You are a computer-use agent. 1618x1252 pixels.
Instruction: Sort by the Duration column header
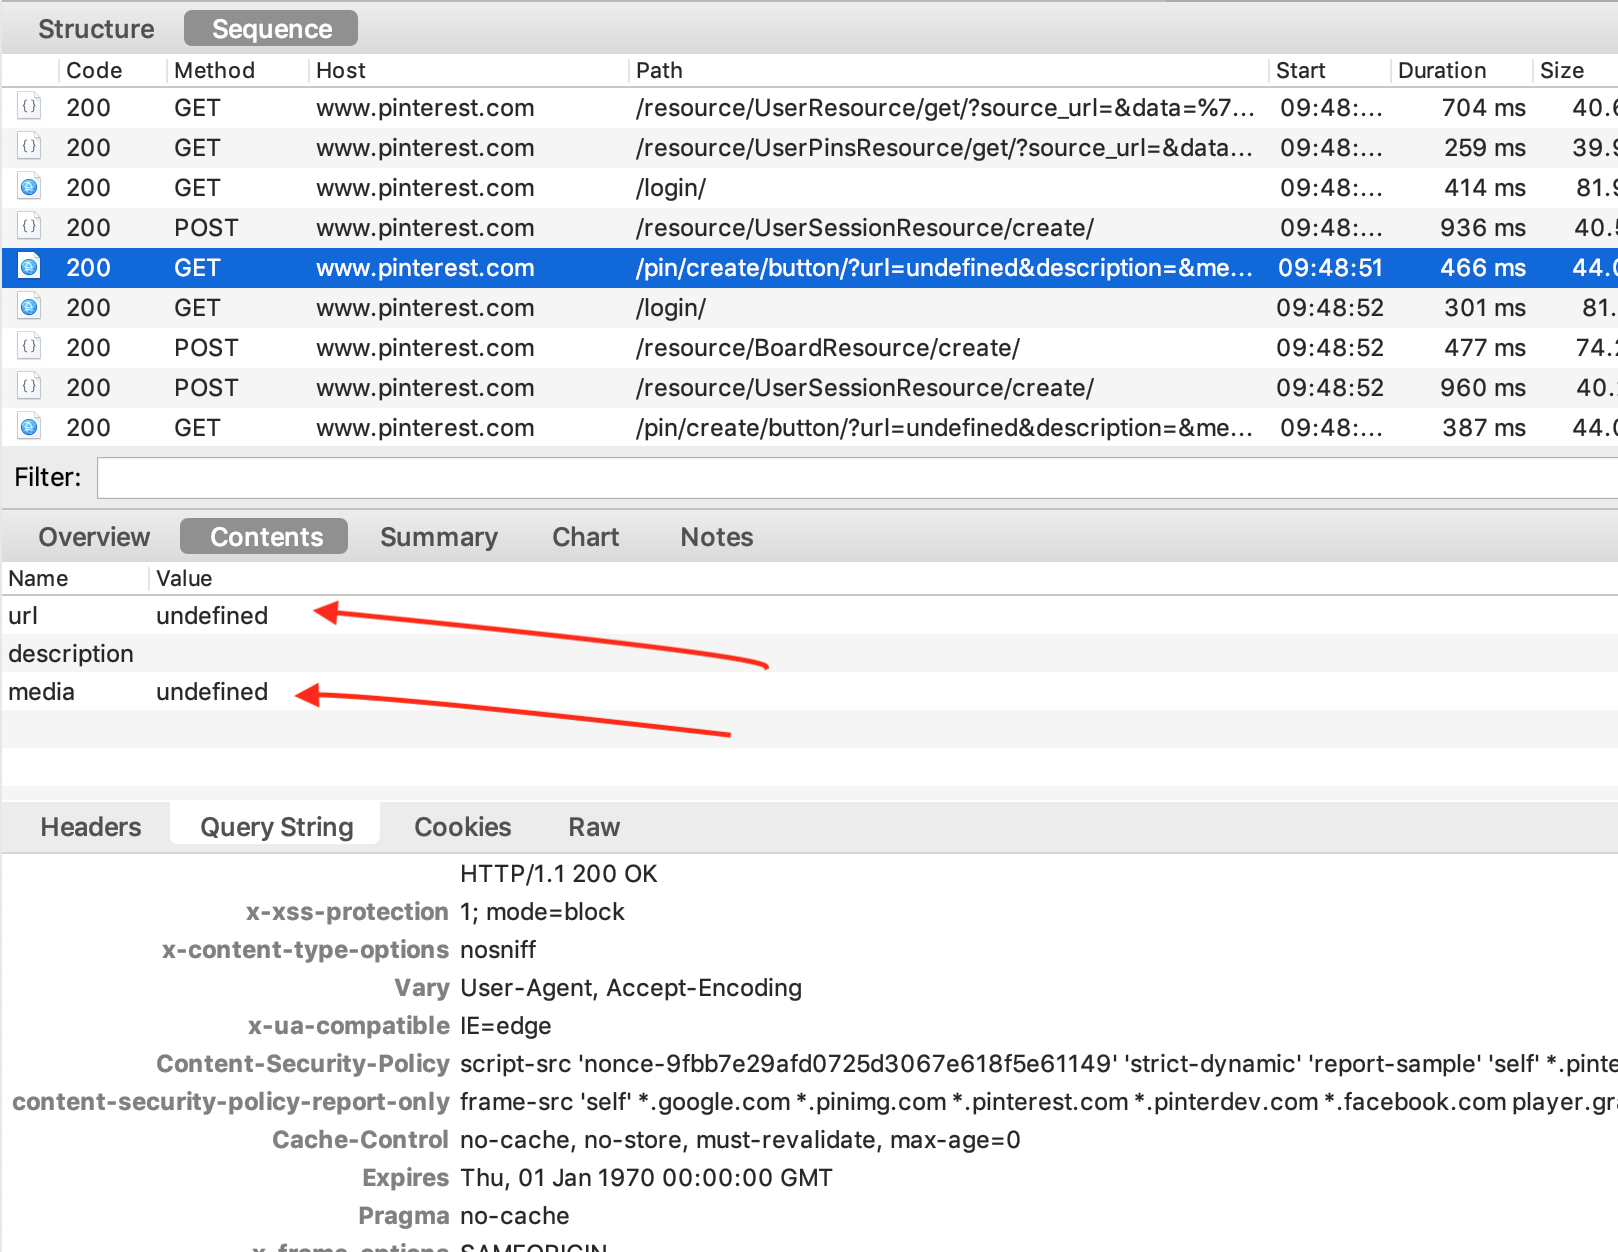point(1460,70)
